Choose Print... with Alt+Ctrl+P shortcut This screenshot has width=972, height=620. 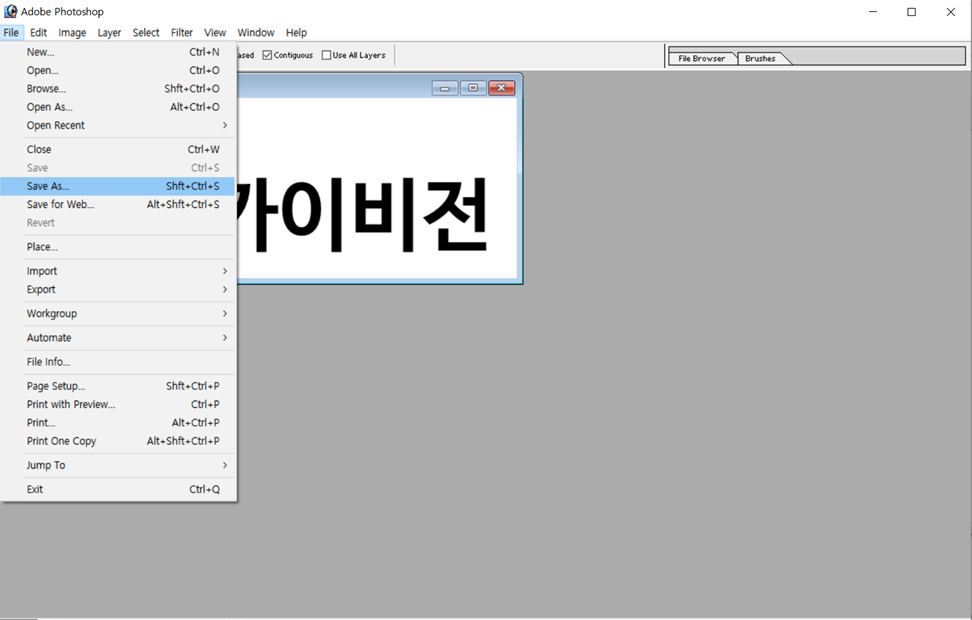(x=118, y=422)
